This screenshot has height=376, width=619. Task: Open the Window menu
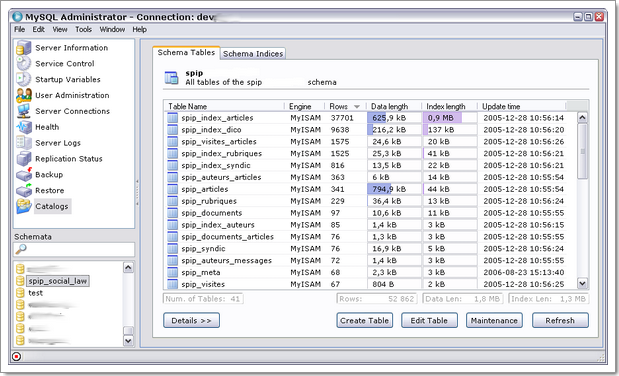[112, 29]
